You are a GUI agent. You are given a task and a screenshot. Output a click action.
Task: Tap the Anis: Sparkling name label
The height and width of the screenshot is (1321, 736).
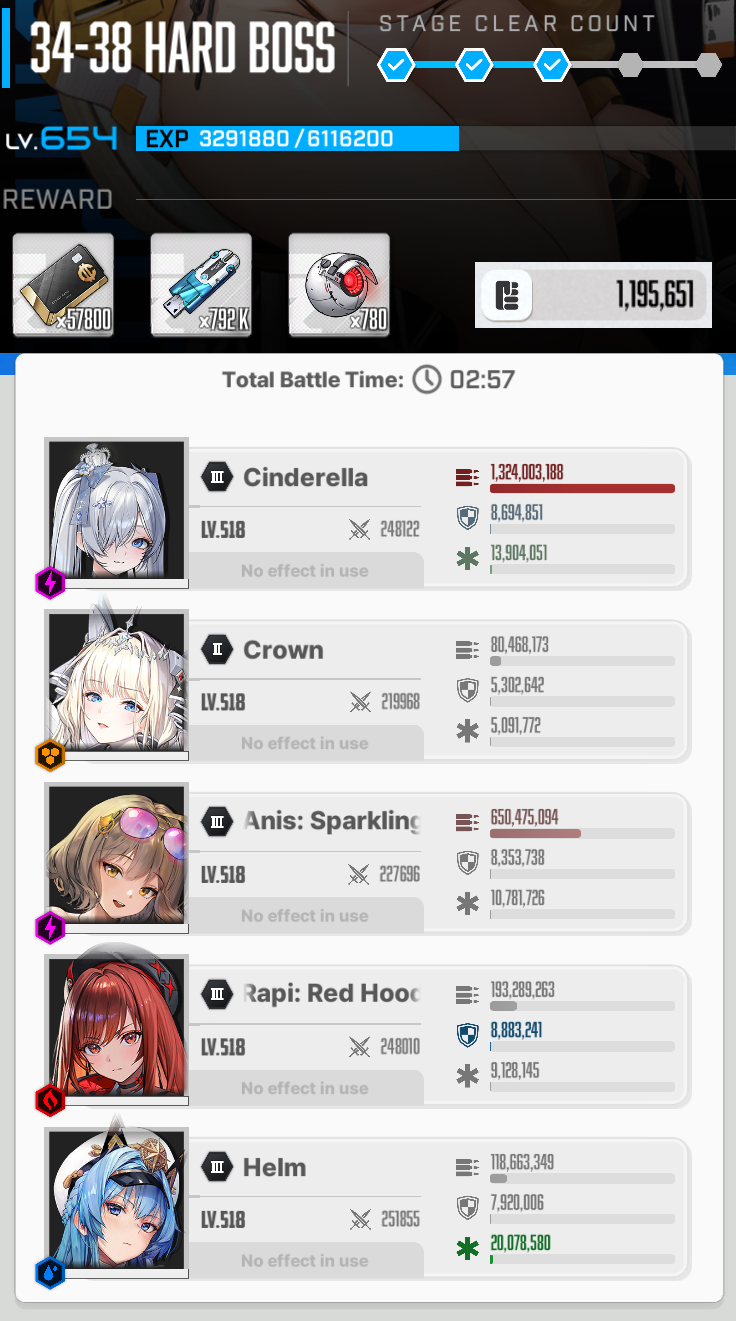pos(332,822)
